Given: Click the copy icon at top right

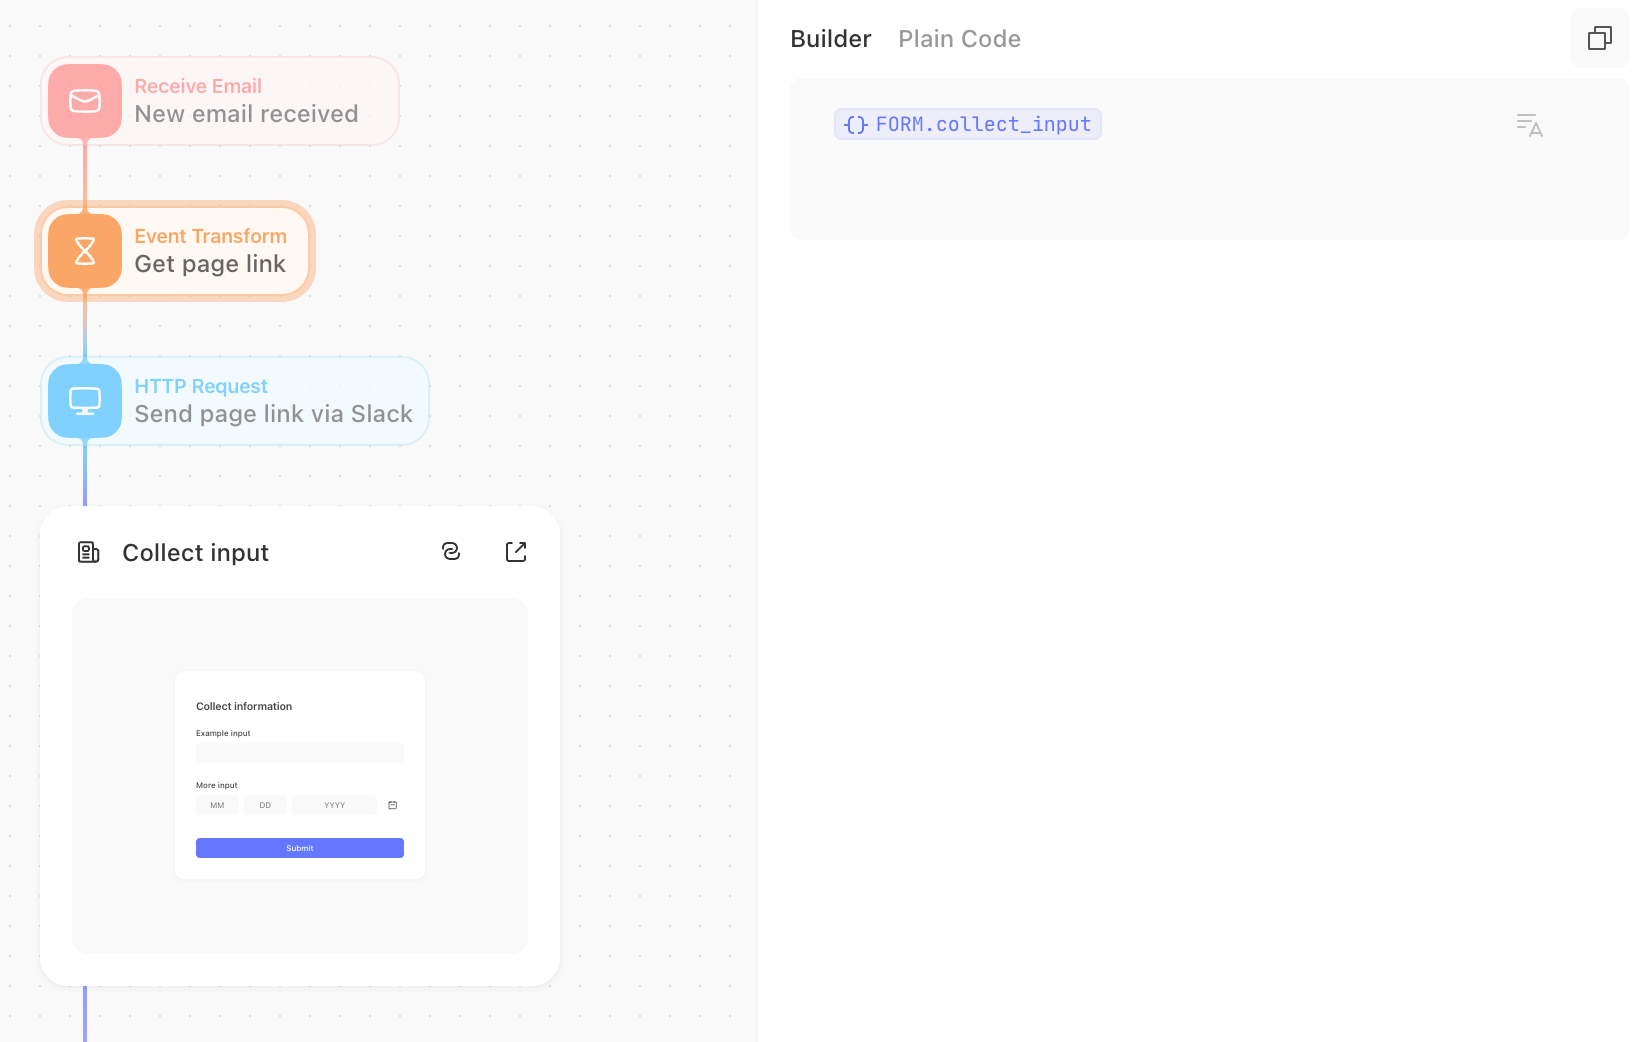Looking at the screenshot, I should [1600, 38].
